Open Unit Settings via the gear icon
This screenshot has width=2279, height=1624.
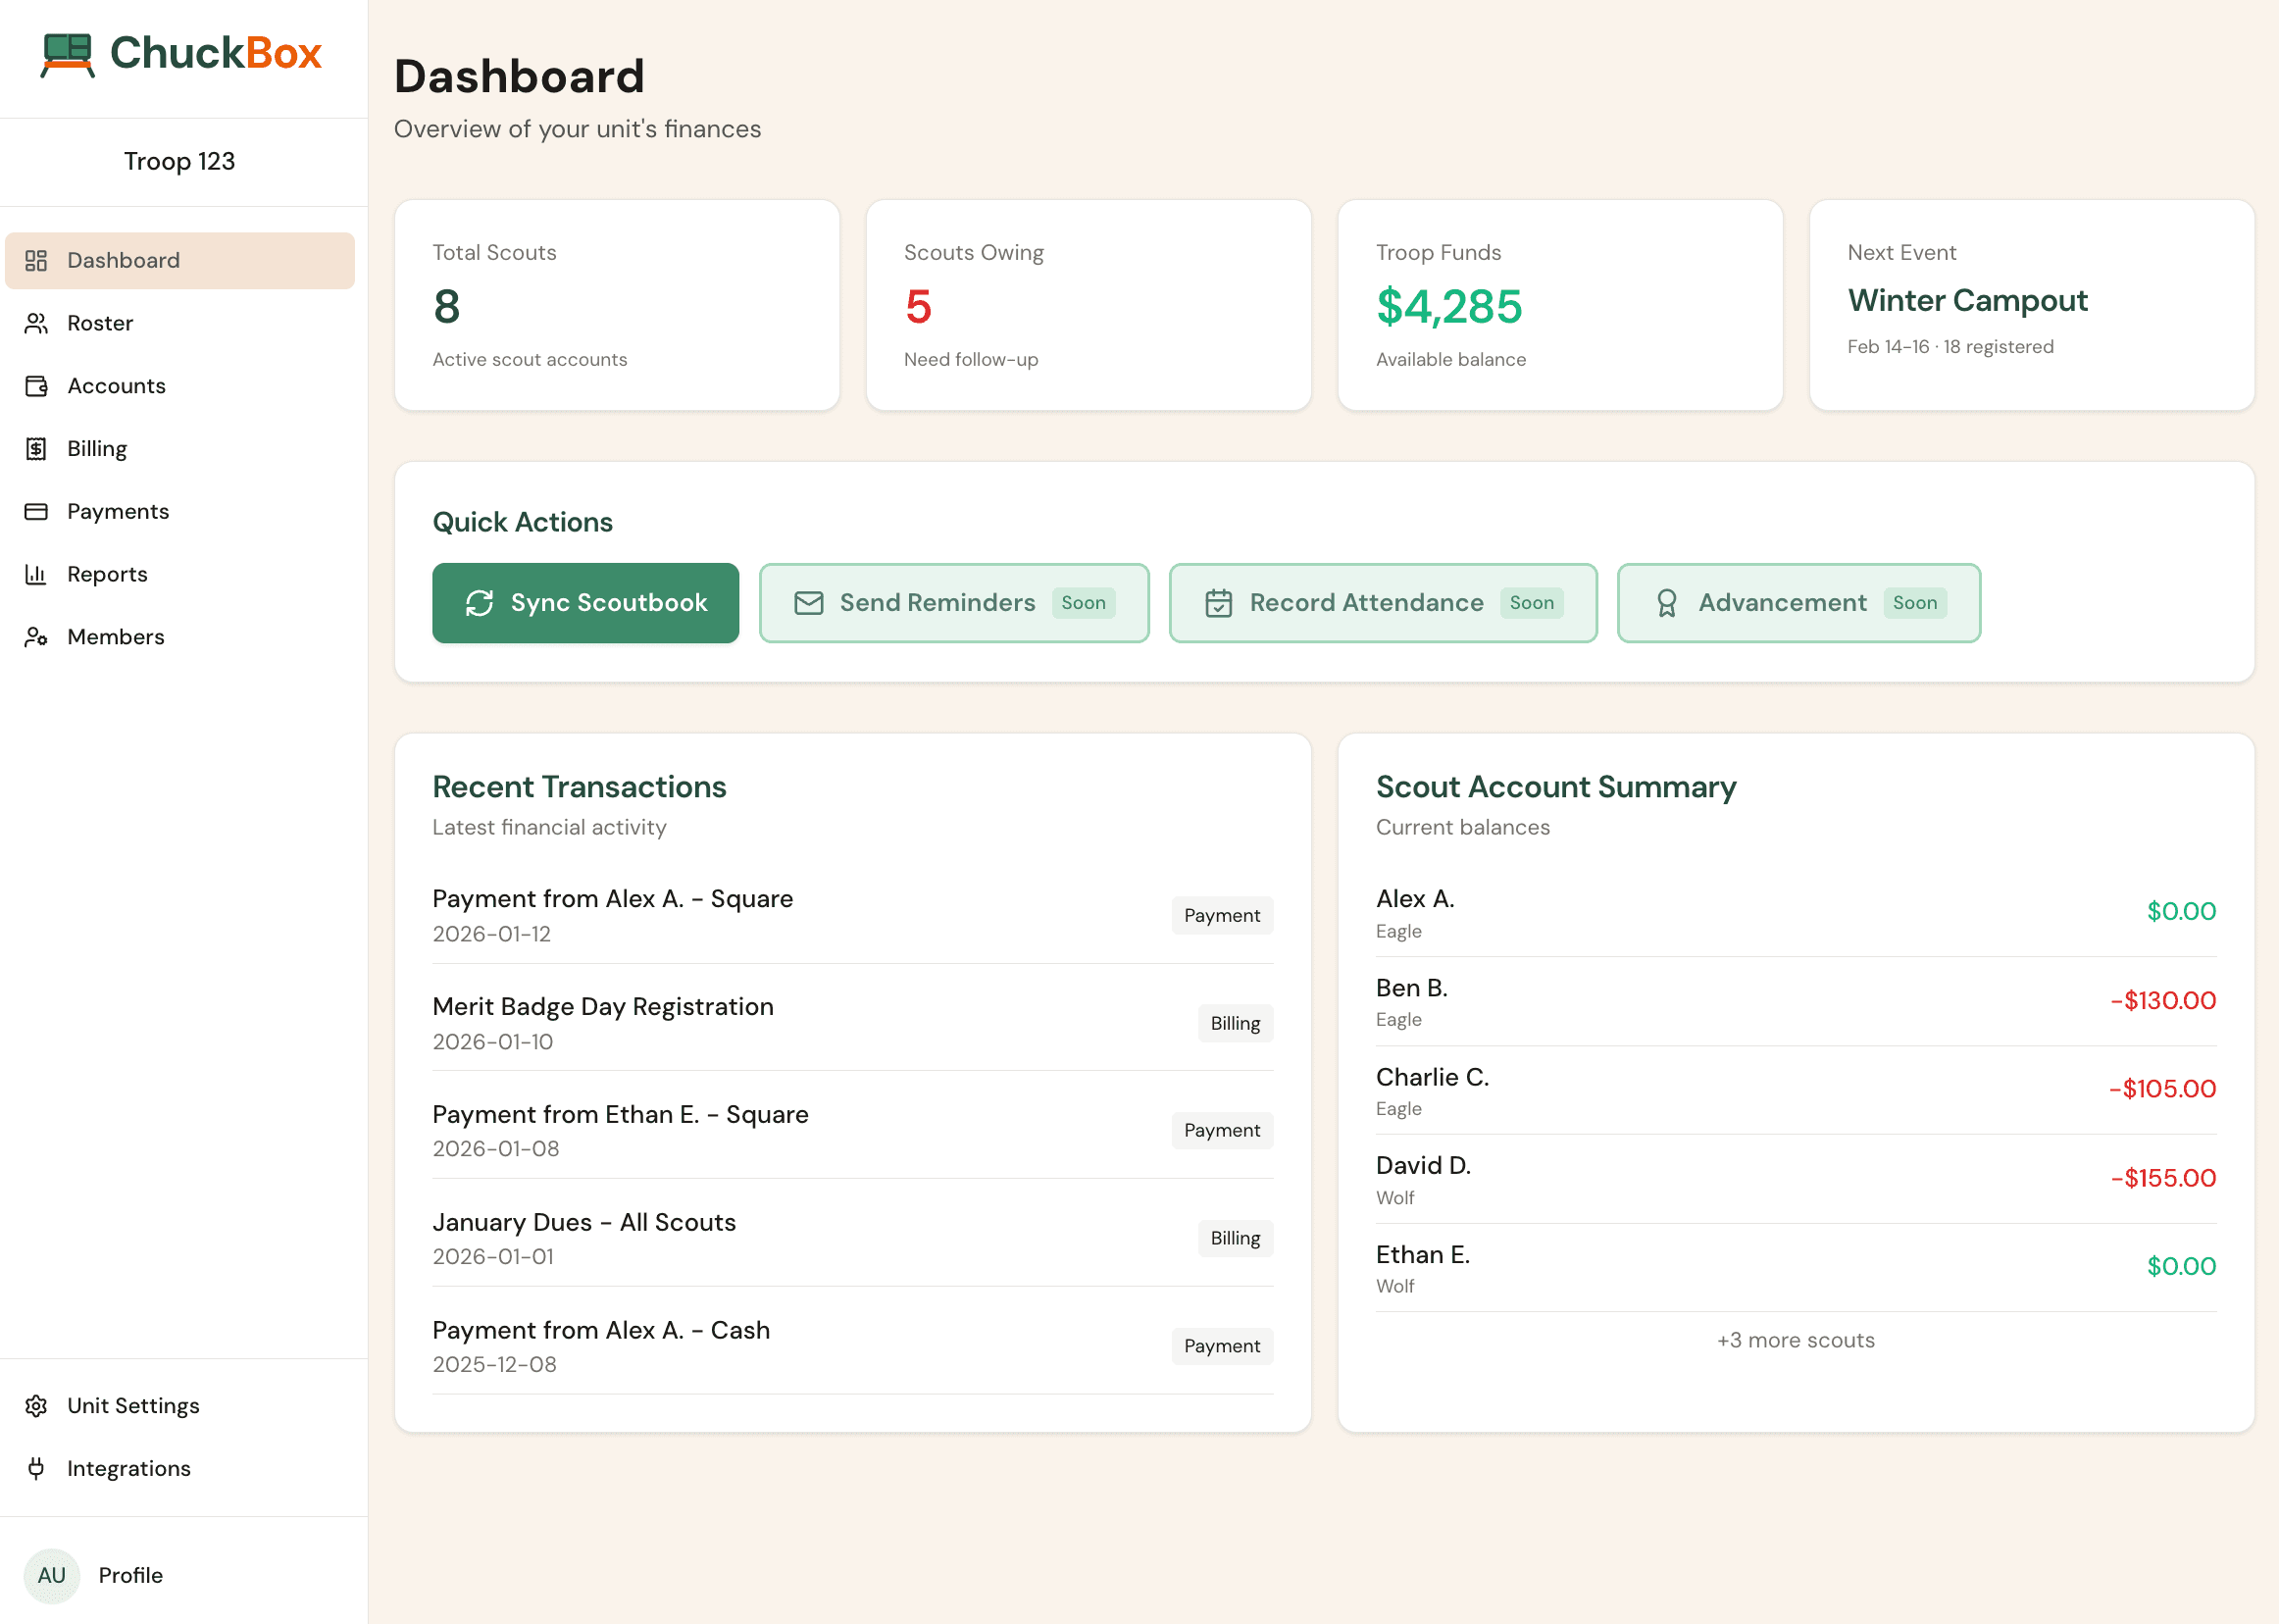36,1405
